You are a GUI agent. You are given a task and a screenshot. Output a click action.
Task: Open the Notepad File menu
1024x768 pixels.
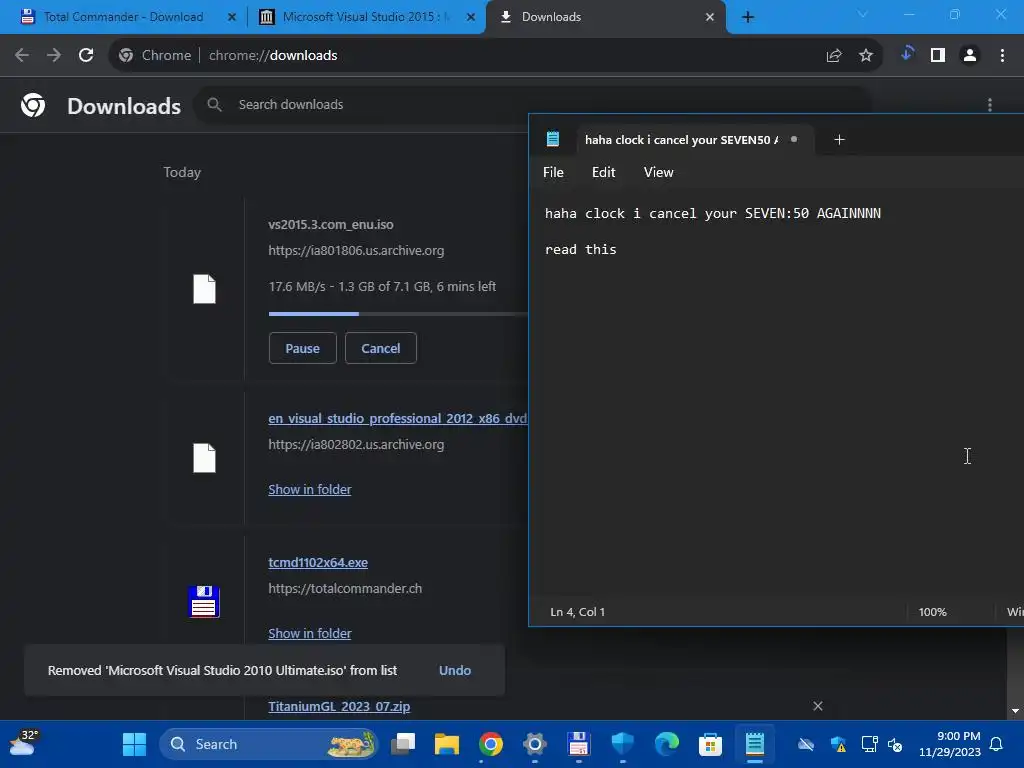click(553, 172)
